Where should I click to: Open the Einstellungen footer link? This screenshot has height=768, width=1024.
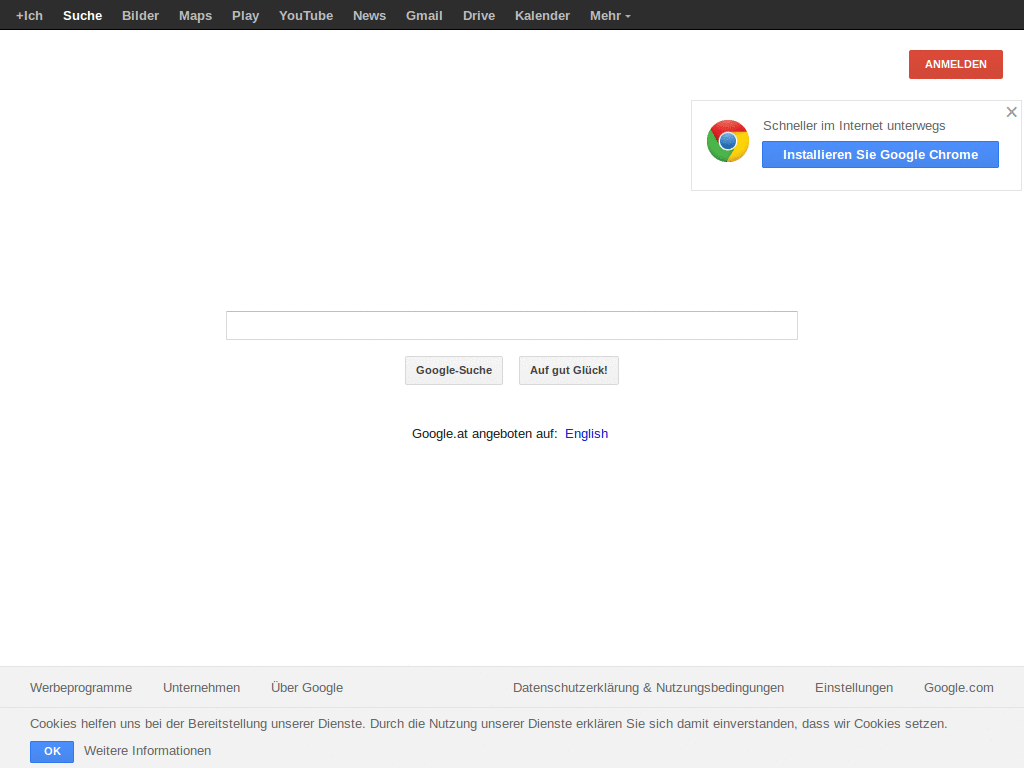coord(854,688)
